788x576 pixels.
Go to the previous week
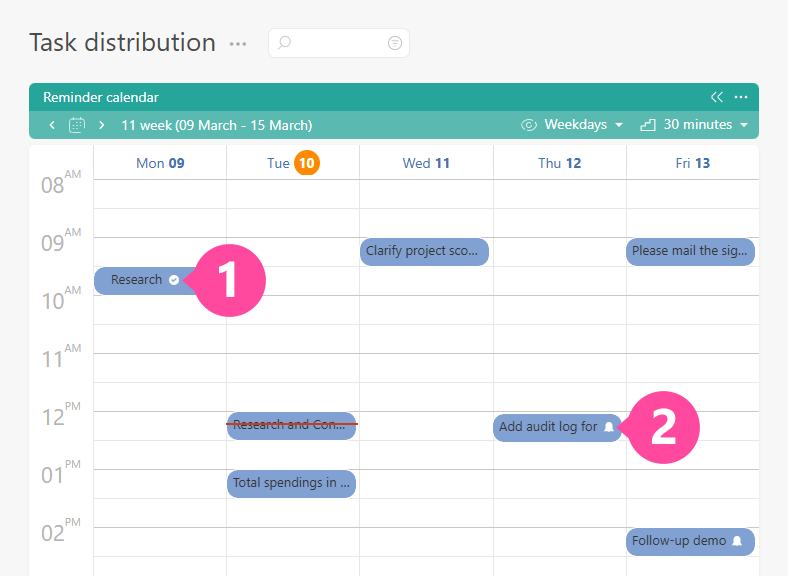click(53, 125)
